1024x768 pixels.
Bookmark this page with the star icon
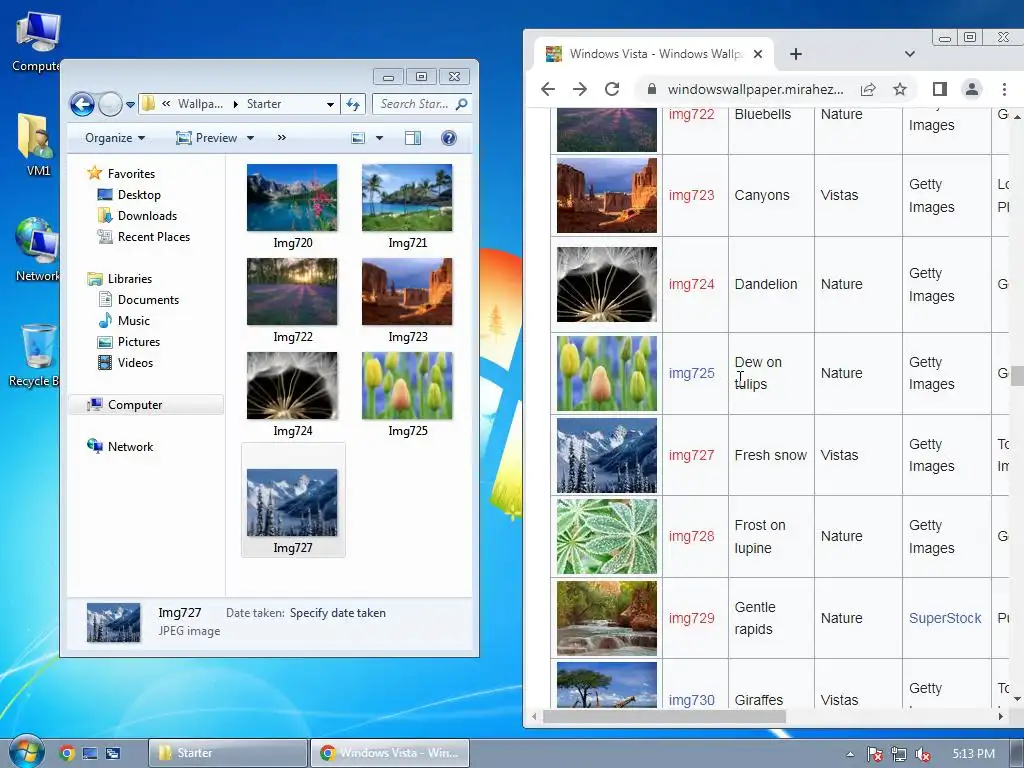click(900, 89)
